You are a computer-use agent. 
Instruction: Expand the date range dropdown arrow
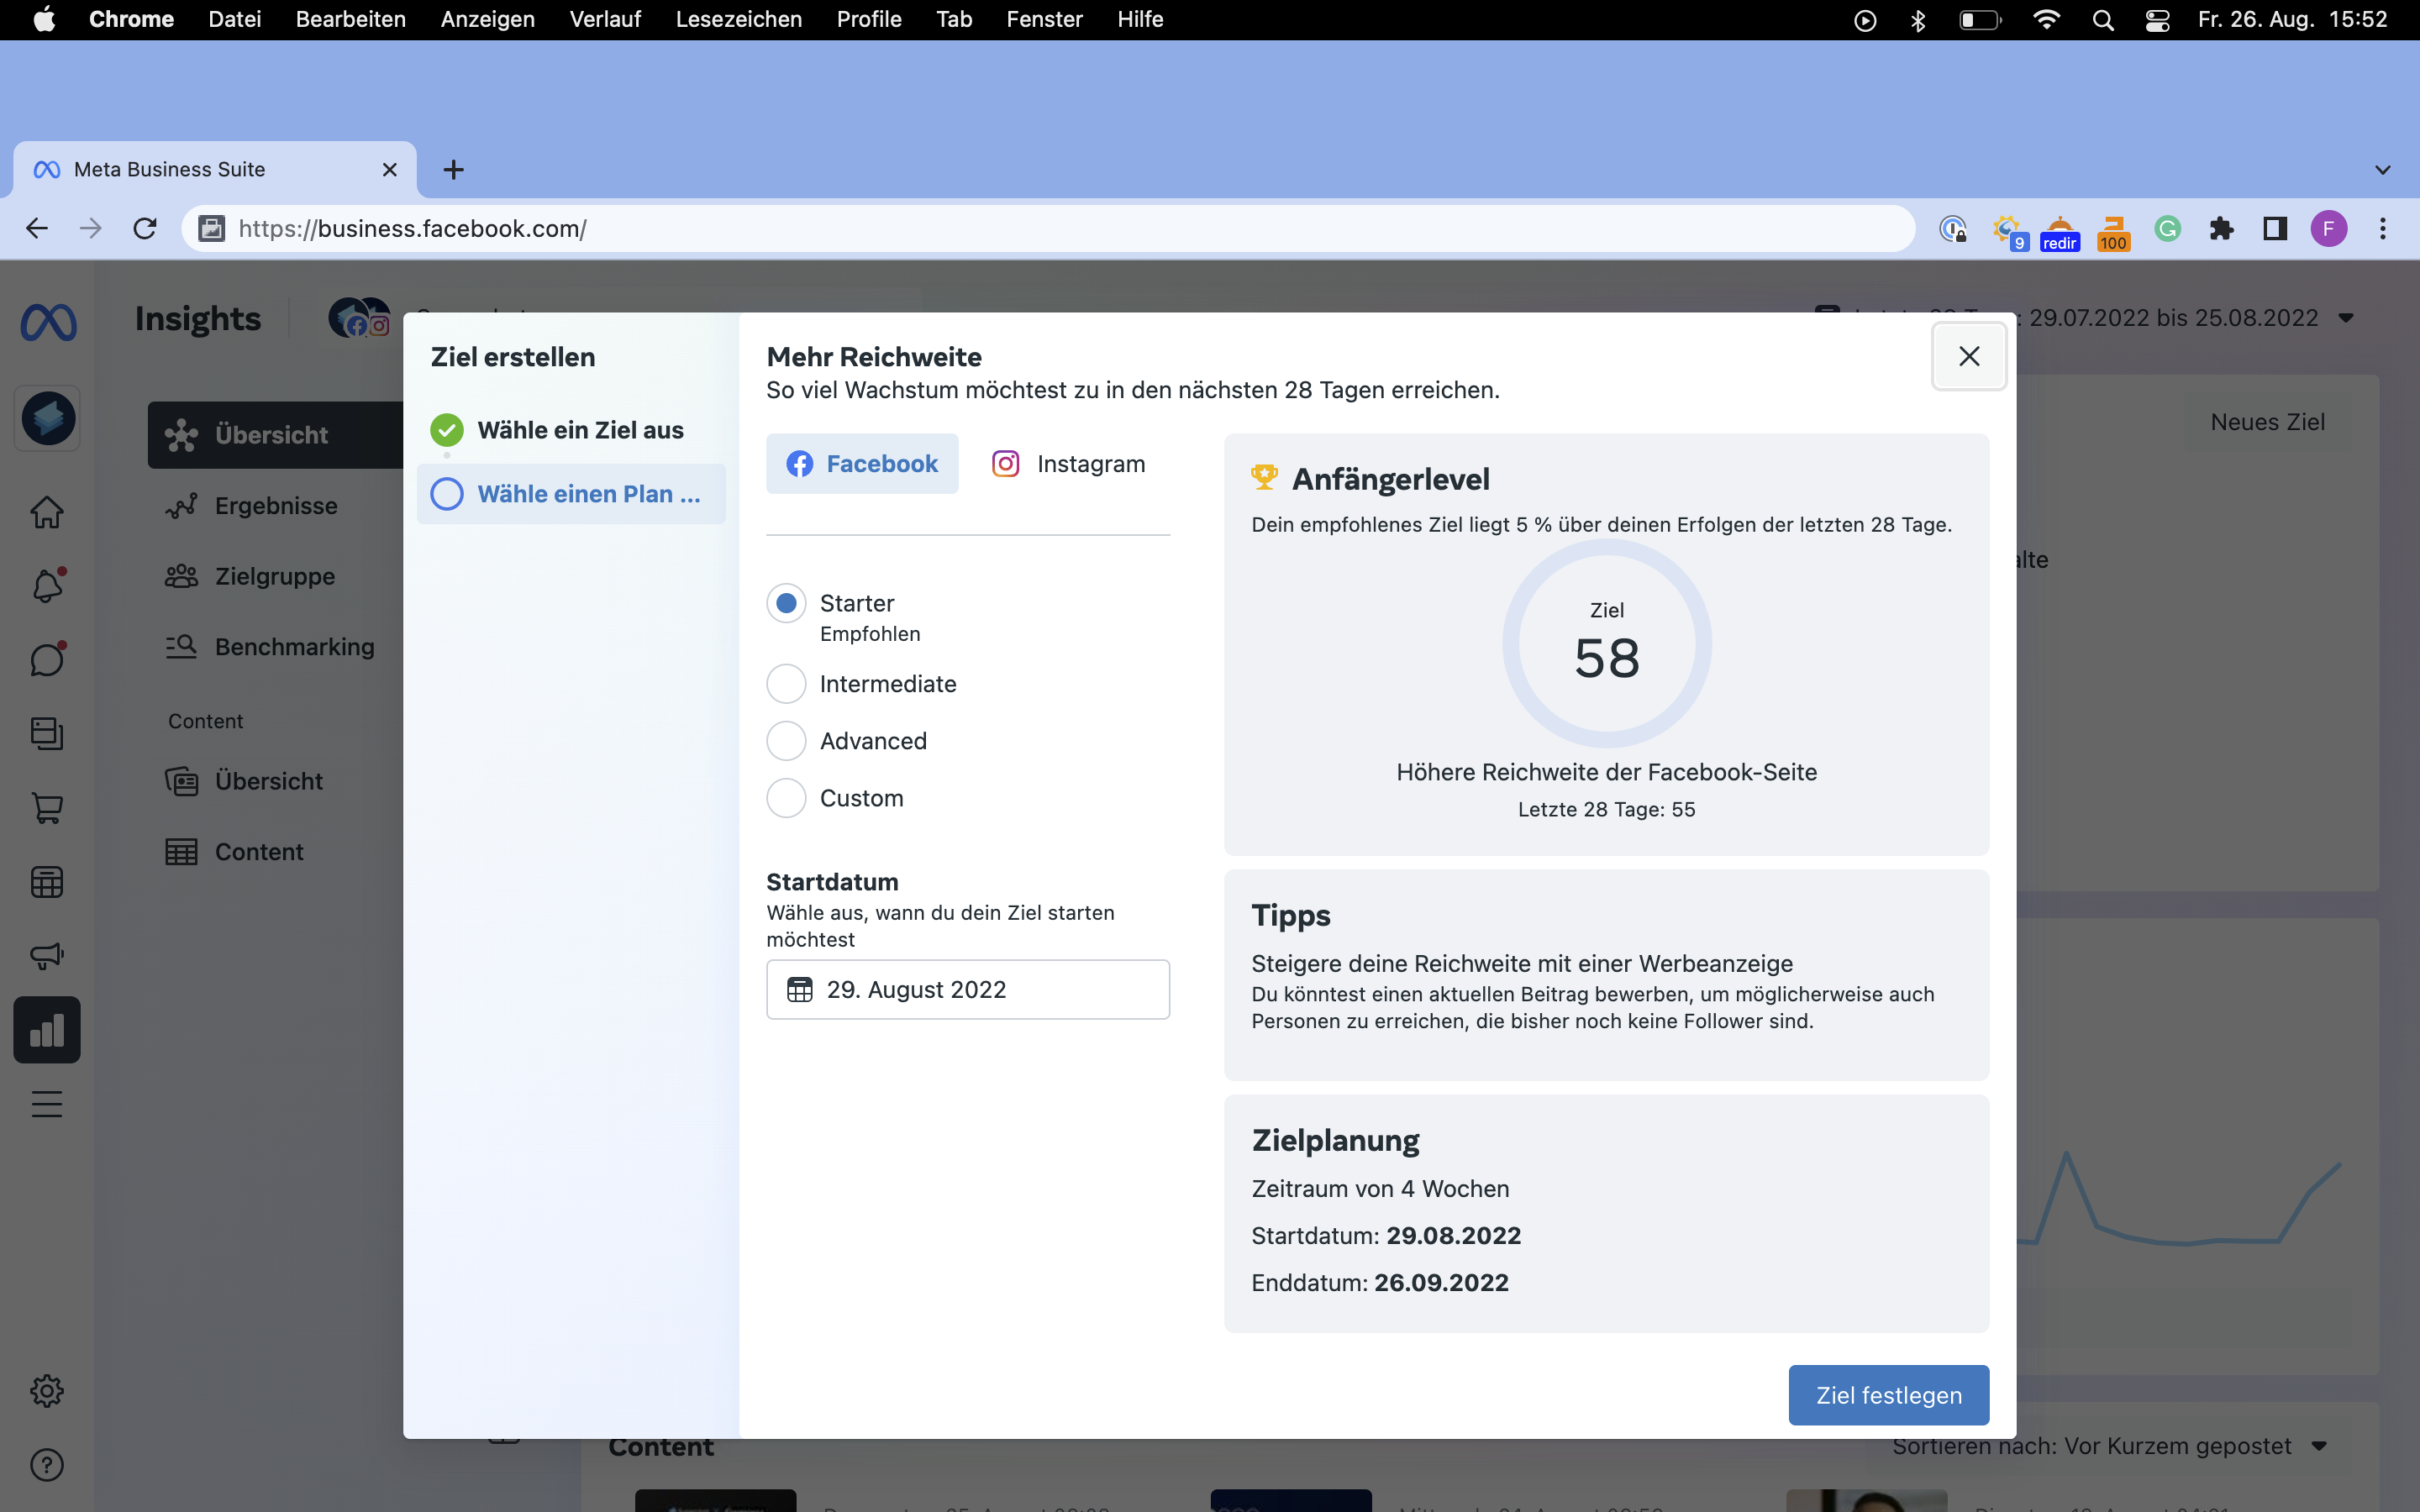click(2346, 318)
